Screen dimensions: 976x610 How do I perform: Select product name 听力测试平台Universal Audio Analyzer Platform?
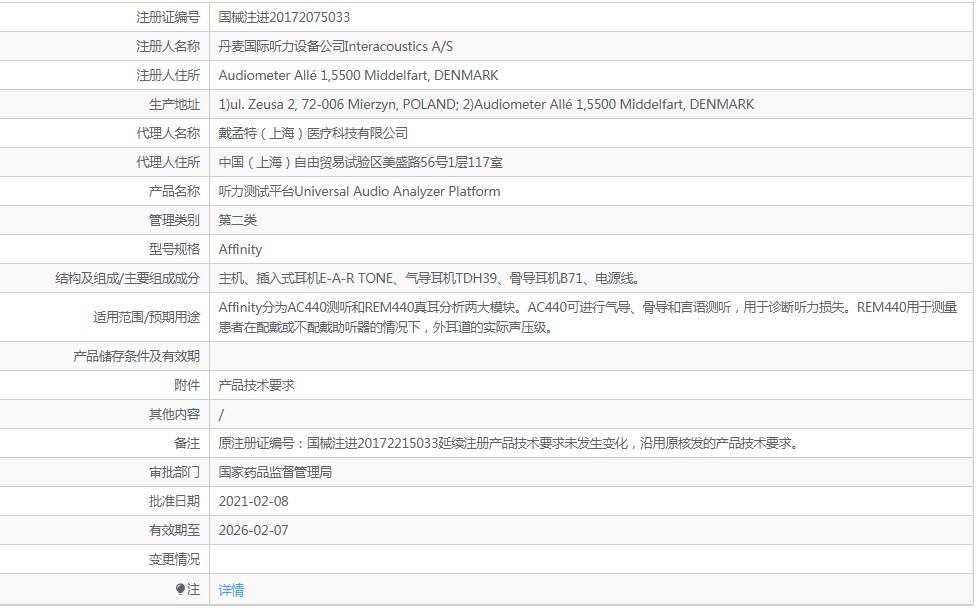(359, 192)
